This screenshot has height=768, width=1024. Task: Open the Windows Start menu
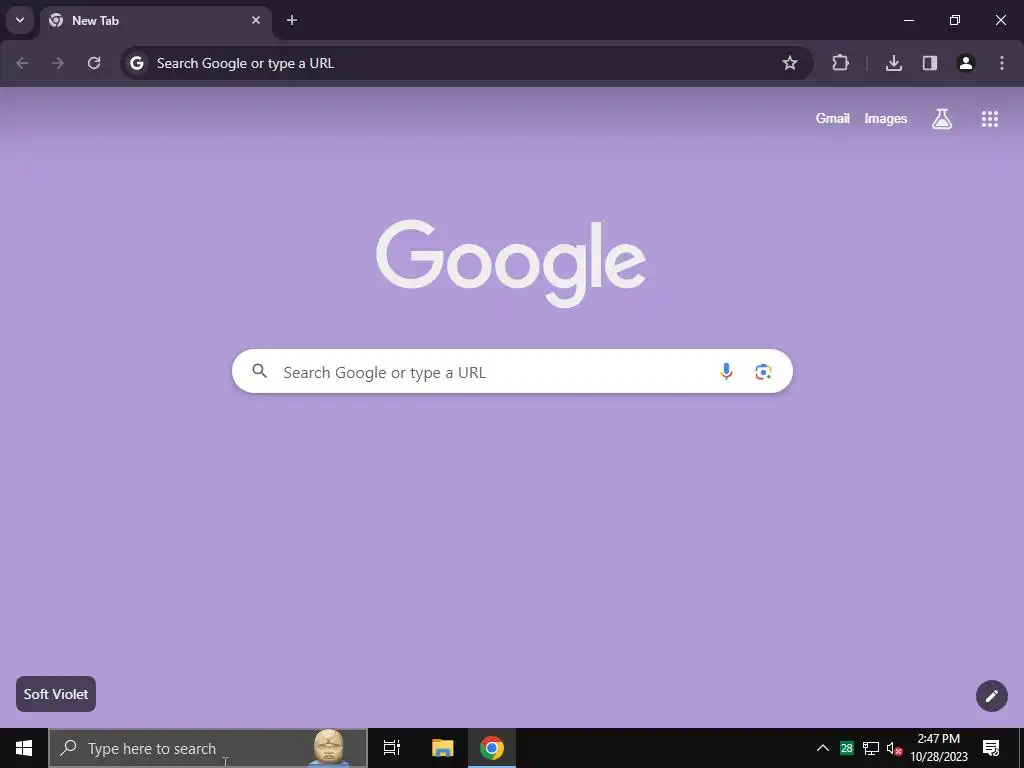[24, 748]
